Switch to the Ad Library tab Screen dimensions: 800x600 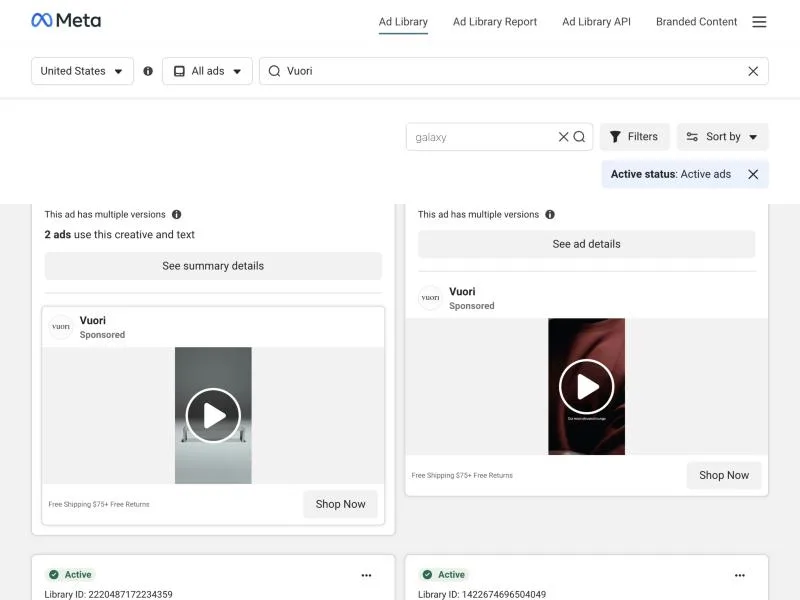[x=403, y=22]
